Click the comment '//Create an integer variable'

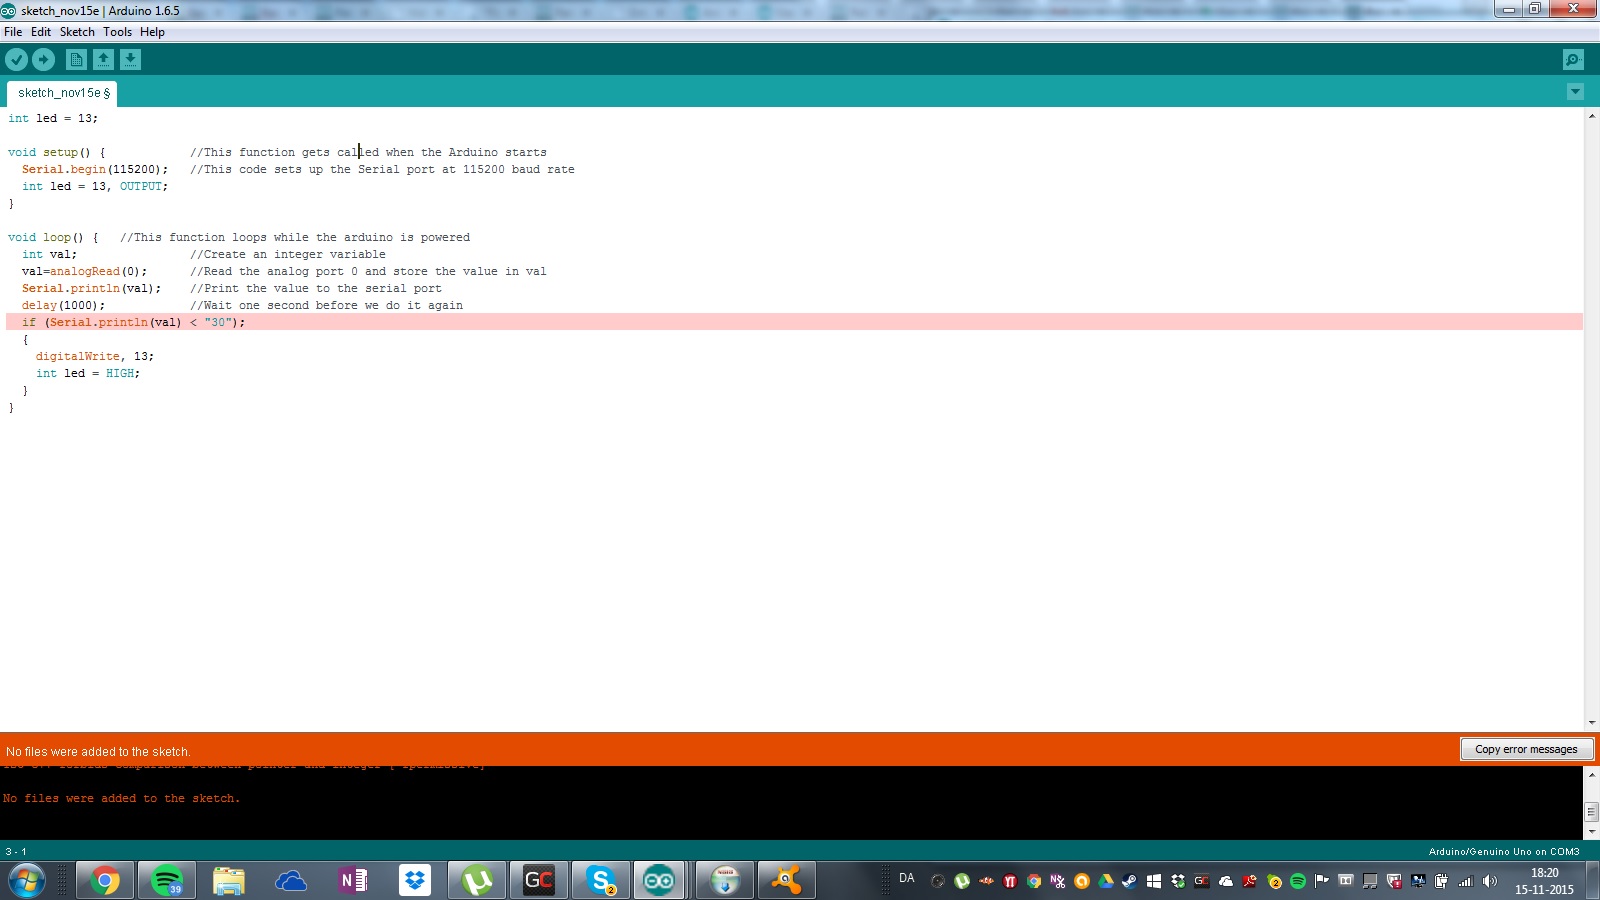288,254
